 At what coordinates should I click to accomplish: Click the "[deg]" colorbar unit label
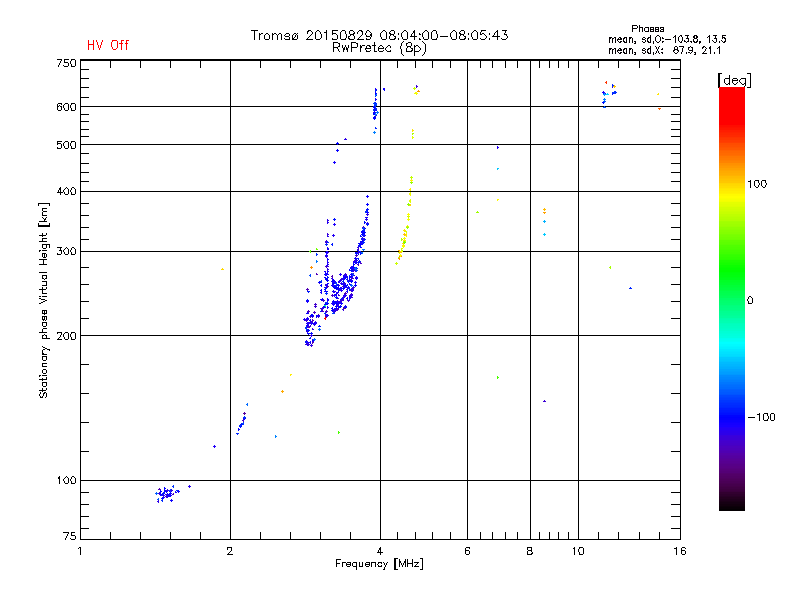tap(734, 80)
